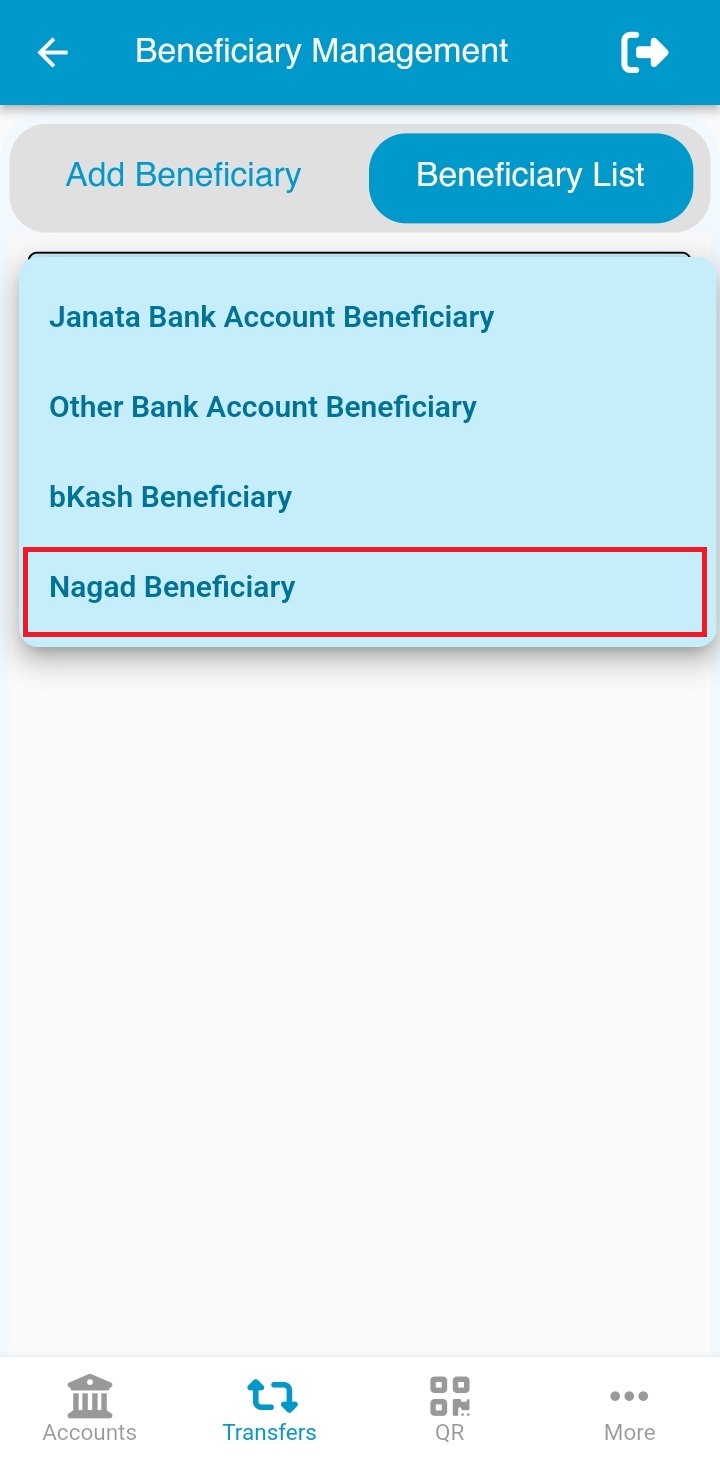Pick bKash Beneficiary from the list
The height and width of the screenshot is (1462, 720).
pos(171,497)
